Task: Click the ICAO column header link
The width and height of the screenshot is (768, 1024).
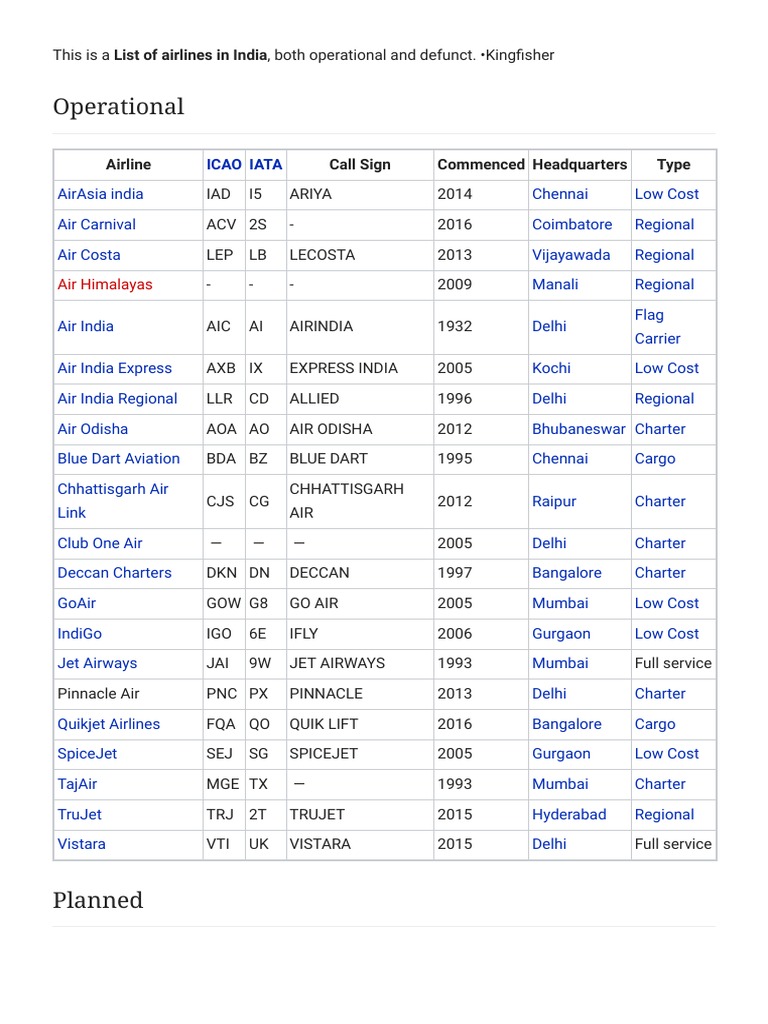Action: point(223,164)
